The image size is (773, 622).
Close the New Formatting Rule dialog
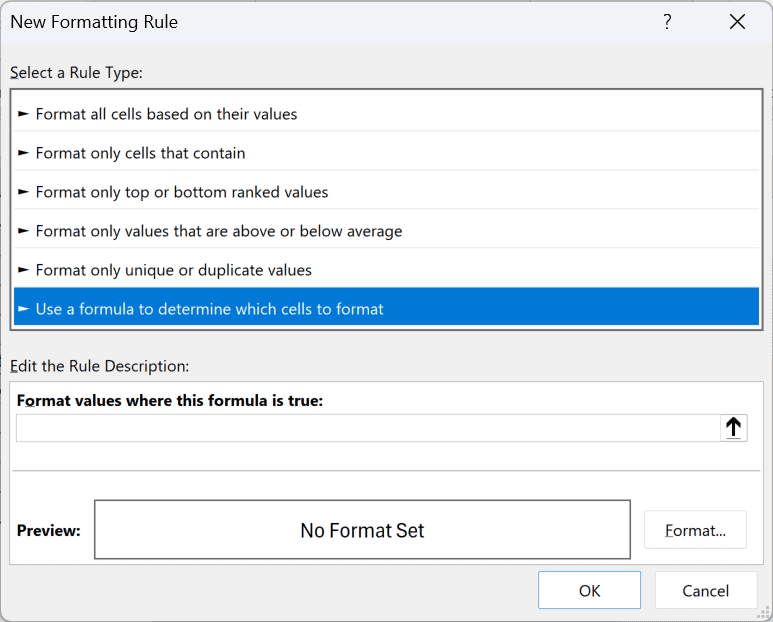[x=738, y=22]
